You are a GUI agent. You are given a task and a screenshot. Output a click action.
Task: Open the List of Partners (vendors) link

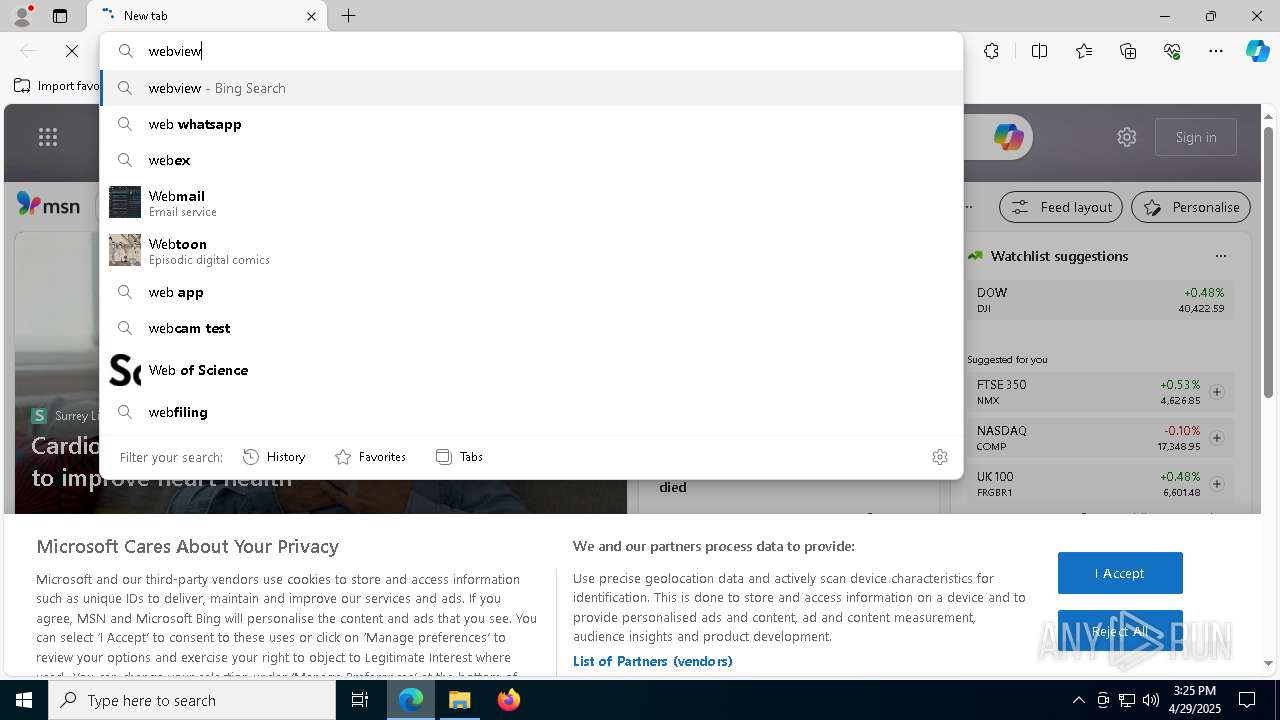point(653,661)
